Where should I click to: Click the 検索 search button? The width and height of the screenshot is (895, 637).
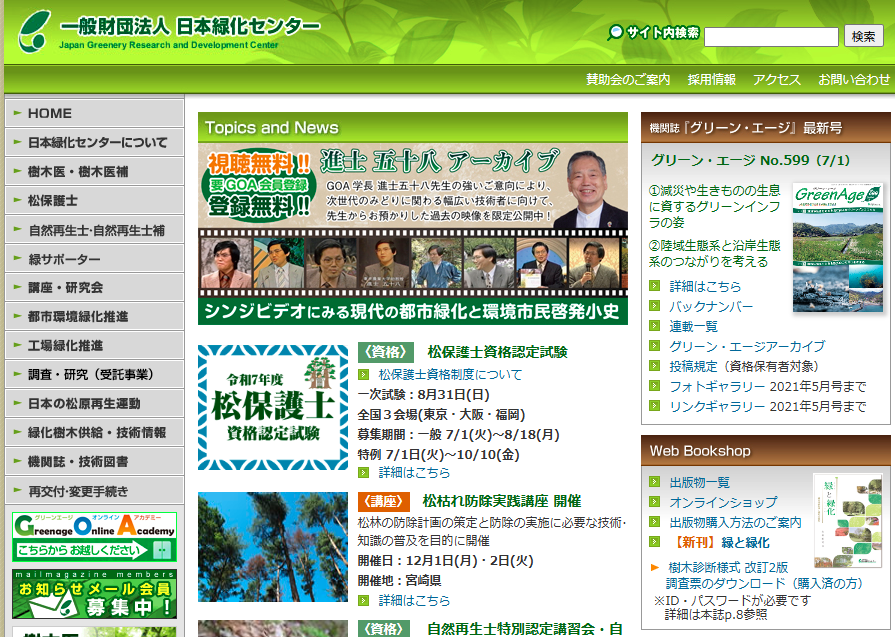coord(863,37)
